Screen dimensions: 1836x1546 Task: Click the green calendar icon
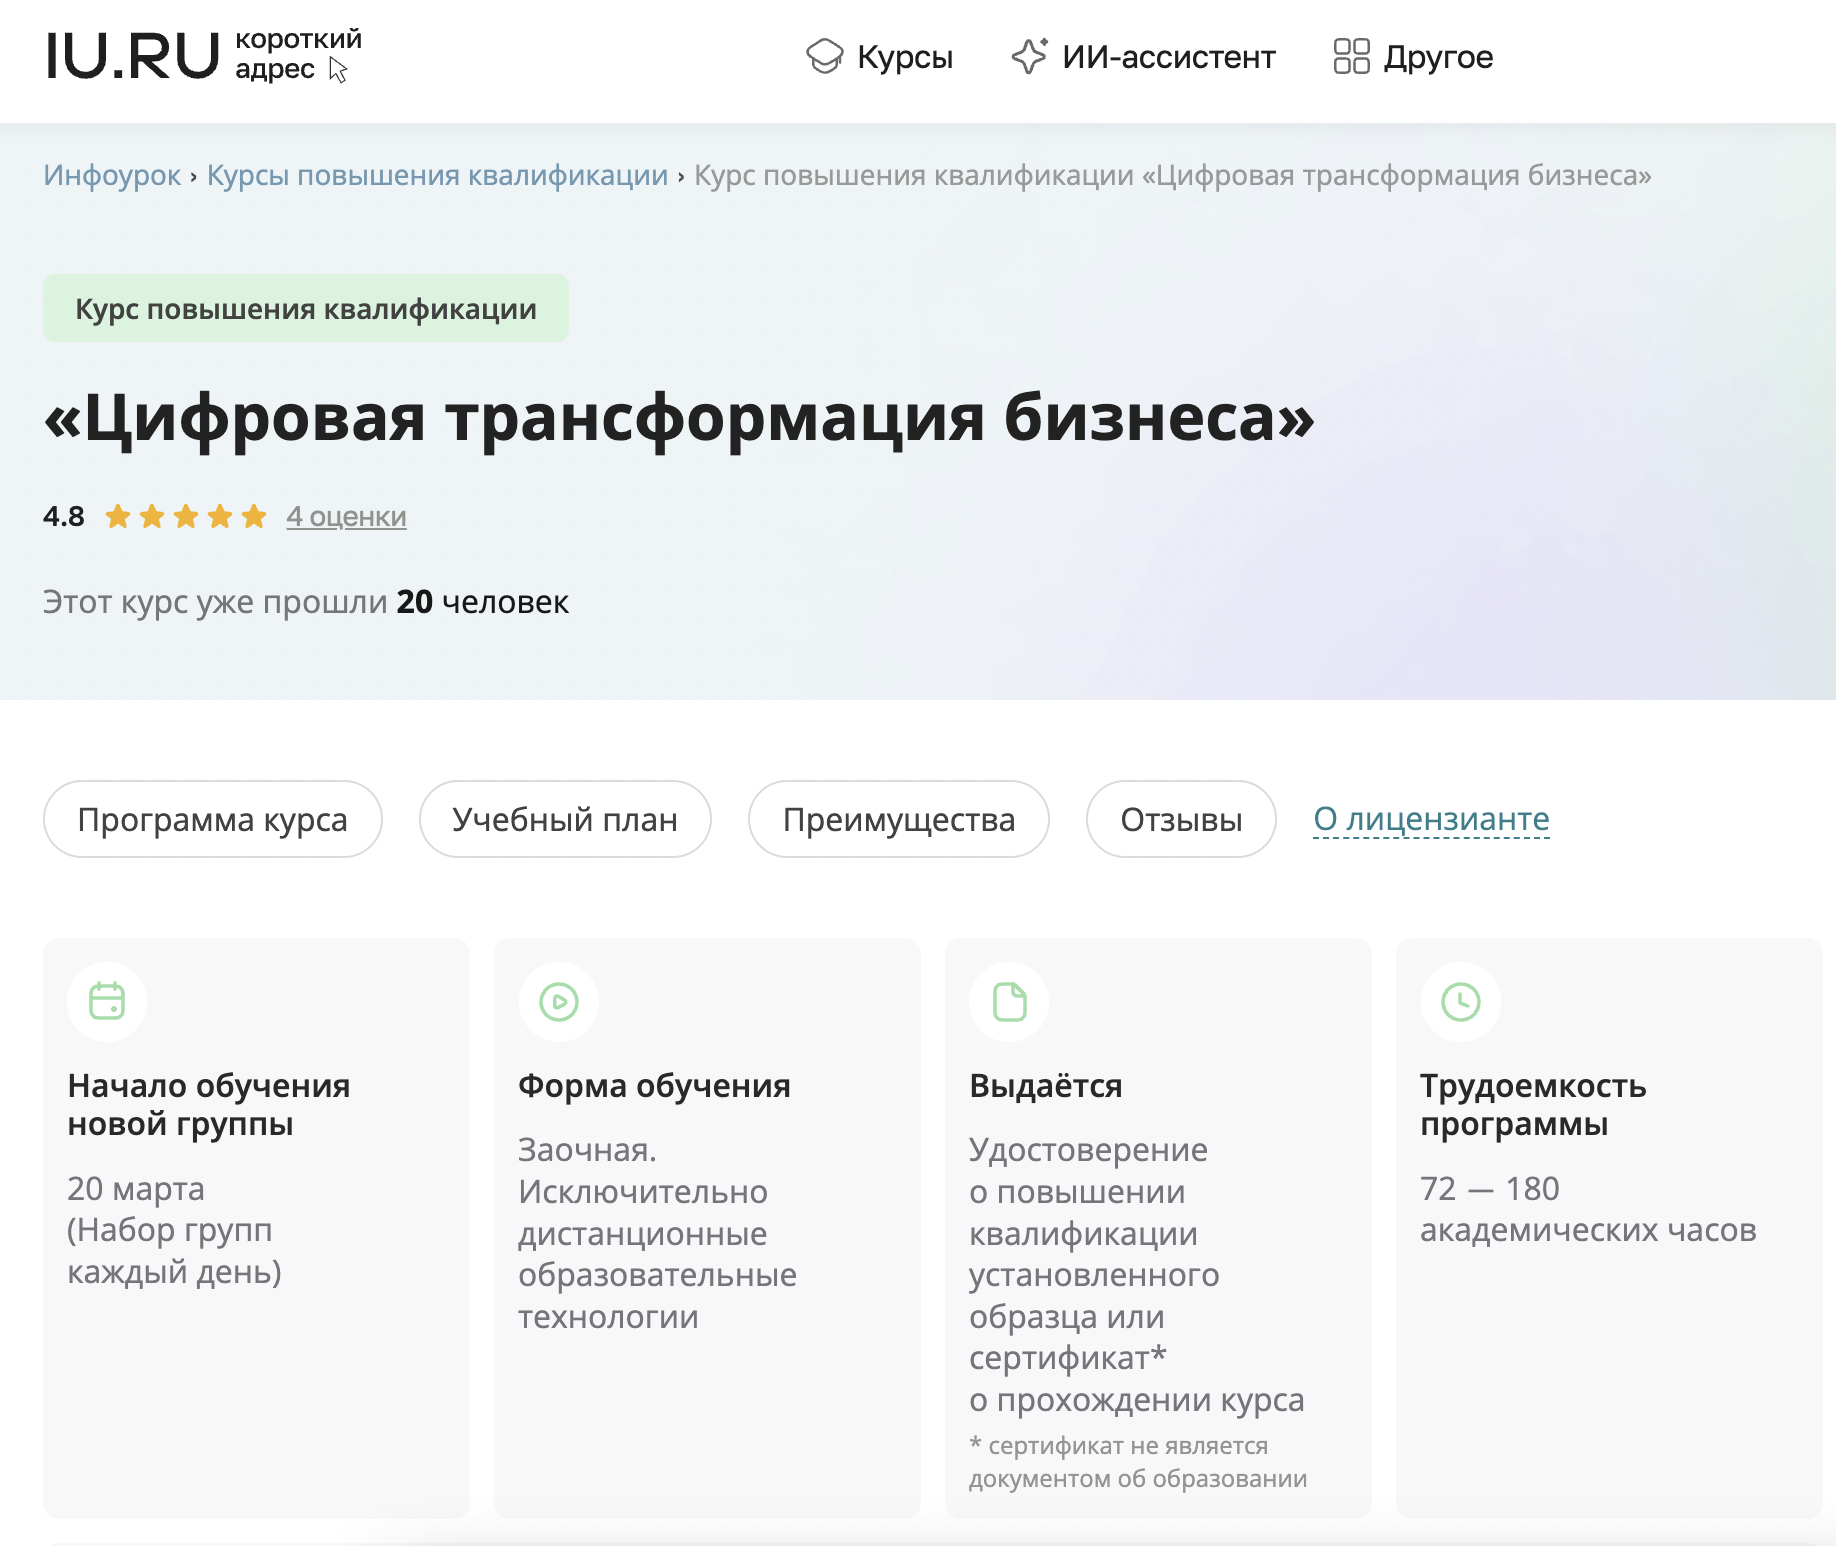click(x=107, y=1001)
